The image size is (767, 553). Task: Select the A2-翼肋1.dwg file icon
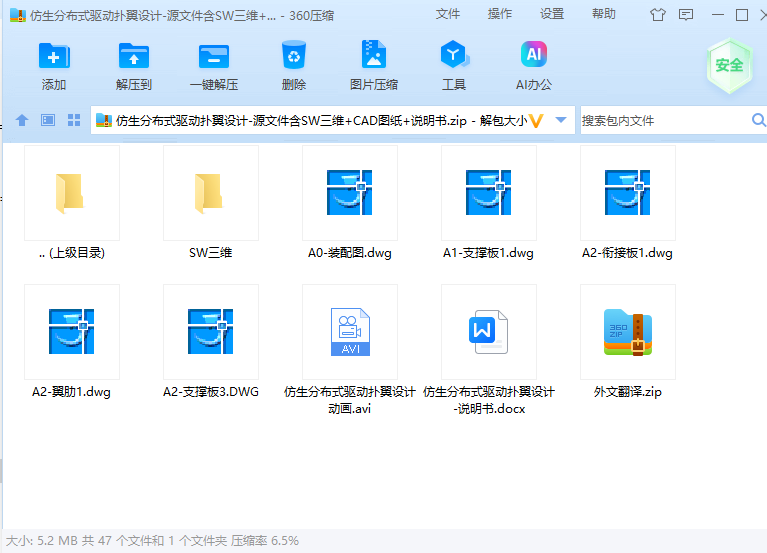pyautogui.click(x=72, y=332)
